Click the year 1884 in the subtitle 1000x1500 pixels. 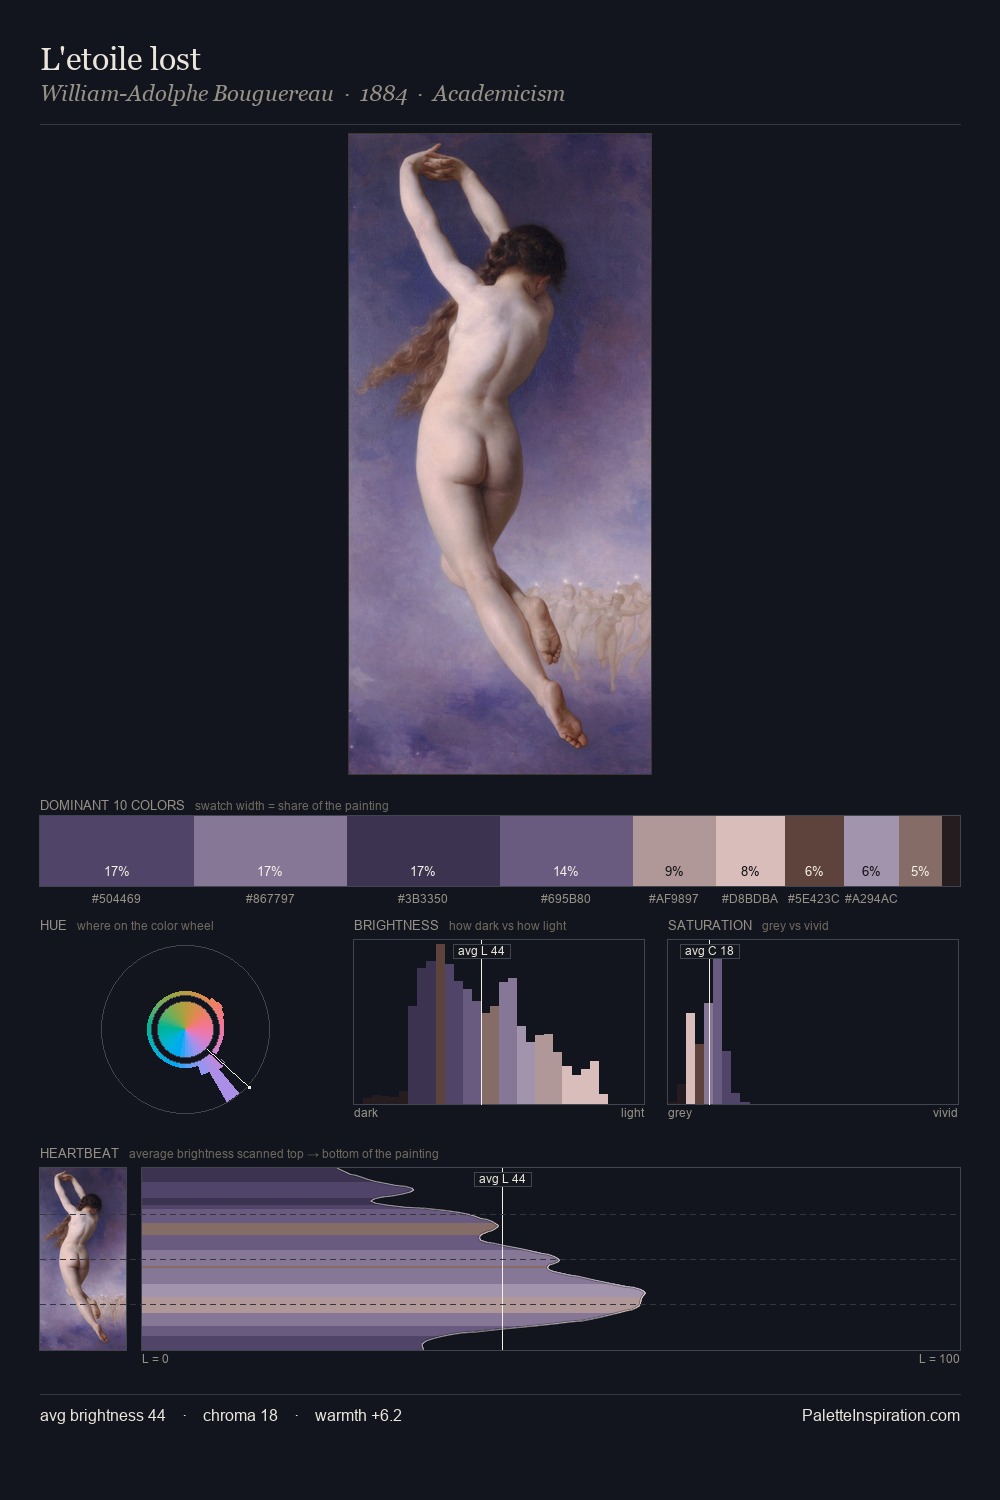click(383, 94)
